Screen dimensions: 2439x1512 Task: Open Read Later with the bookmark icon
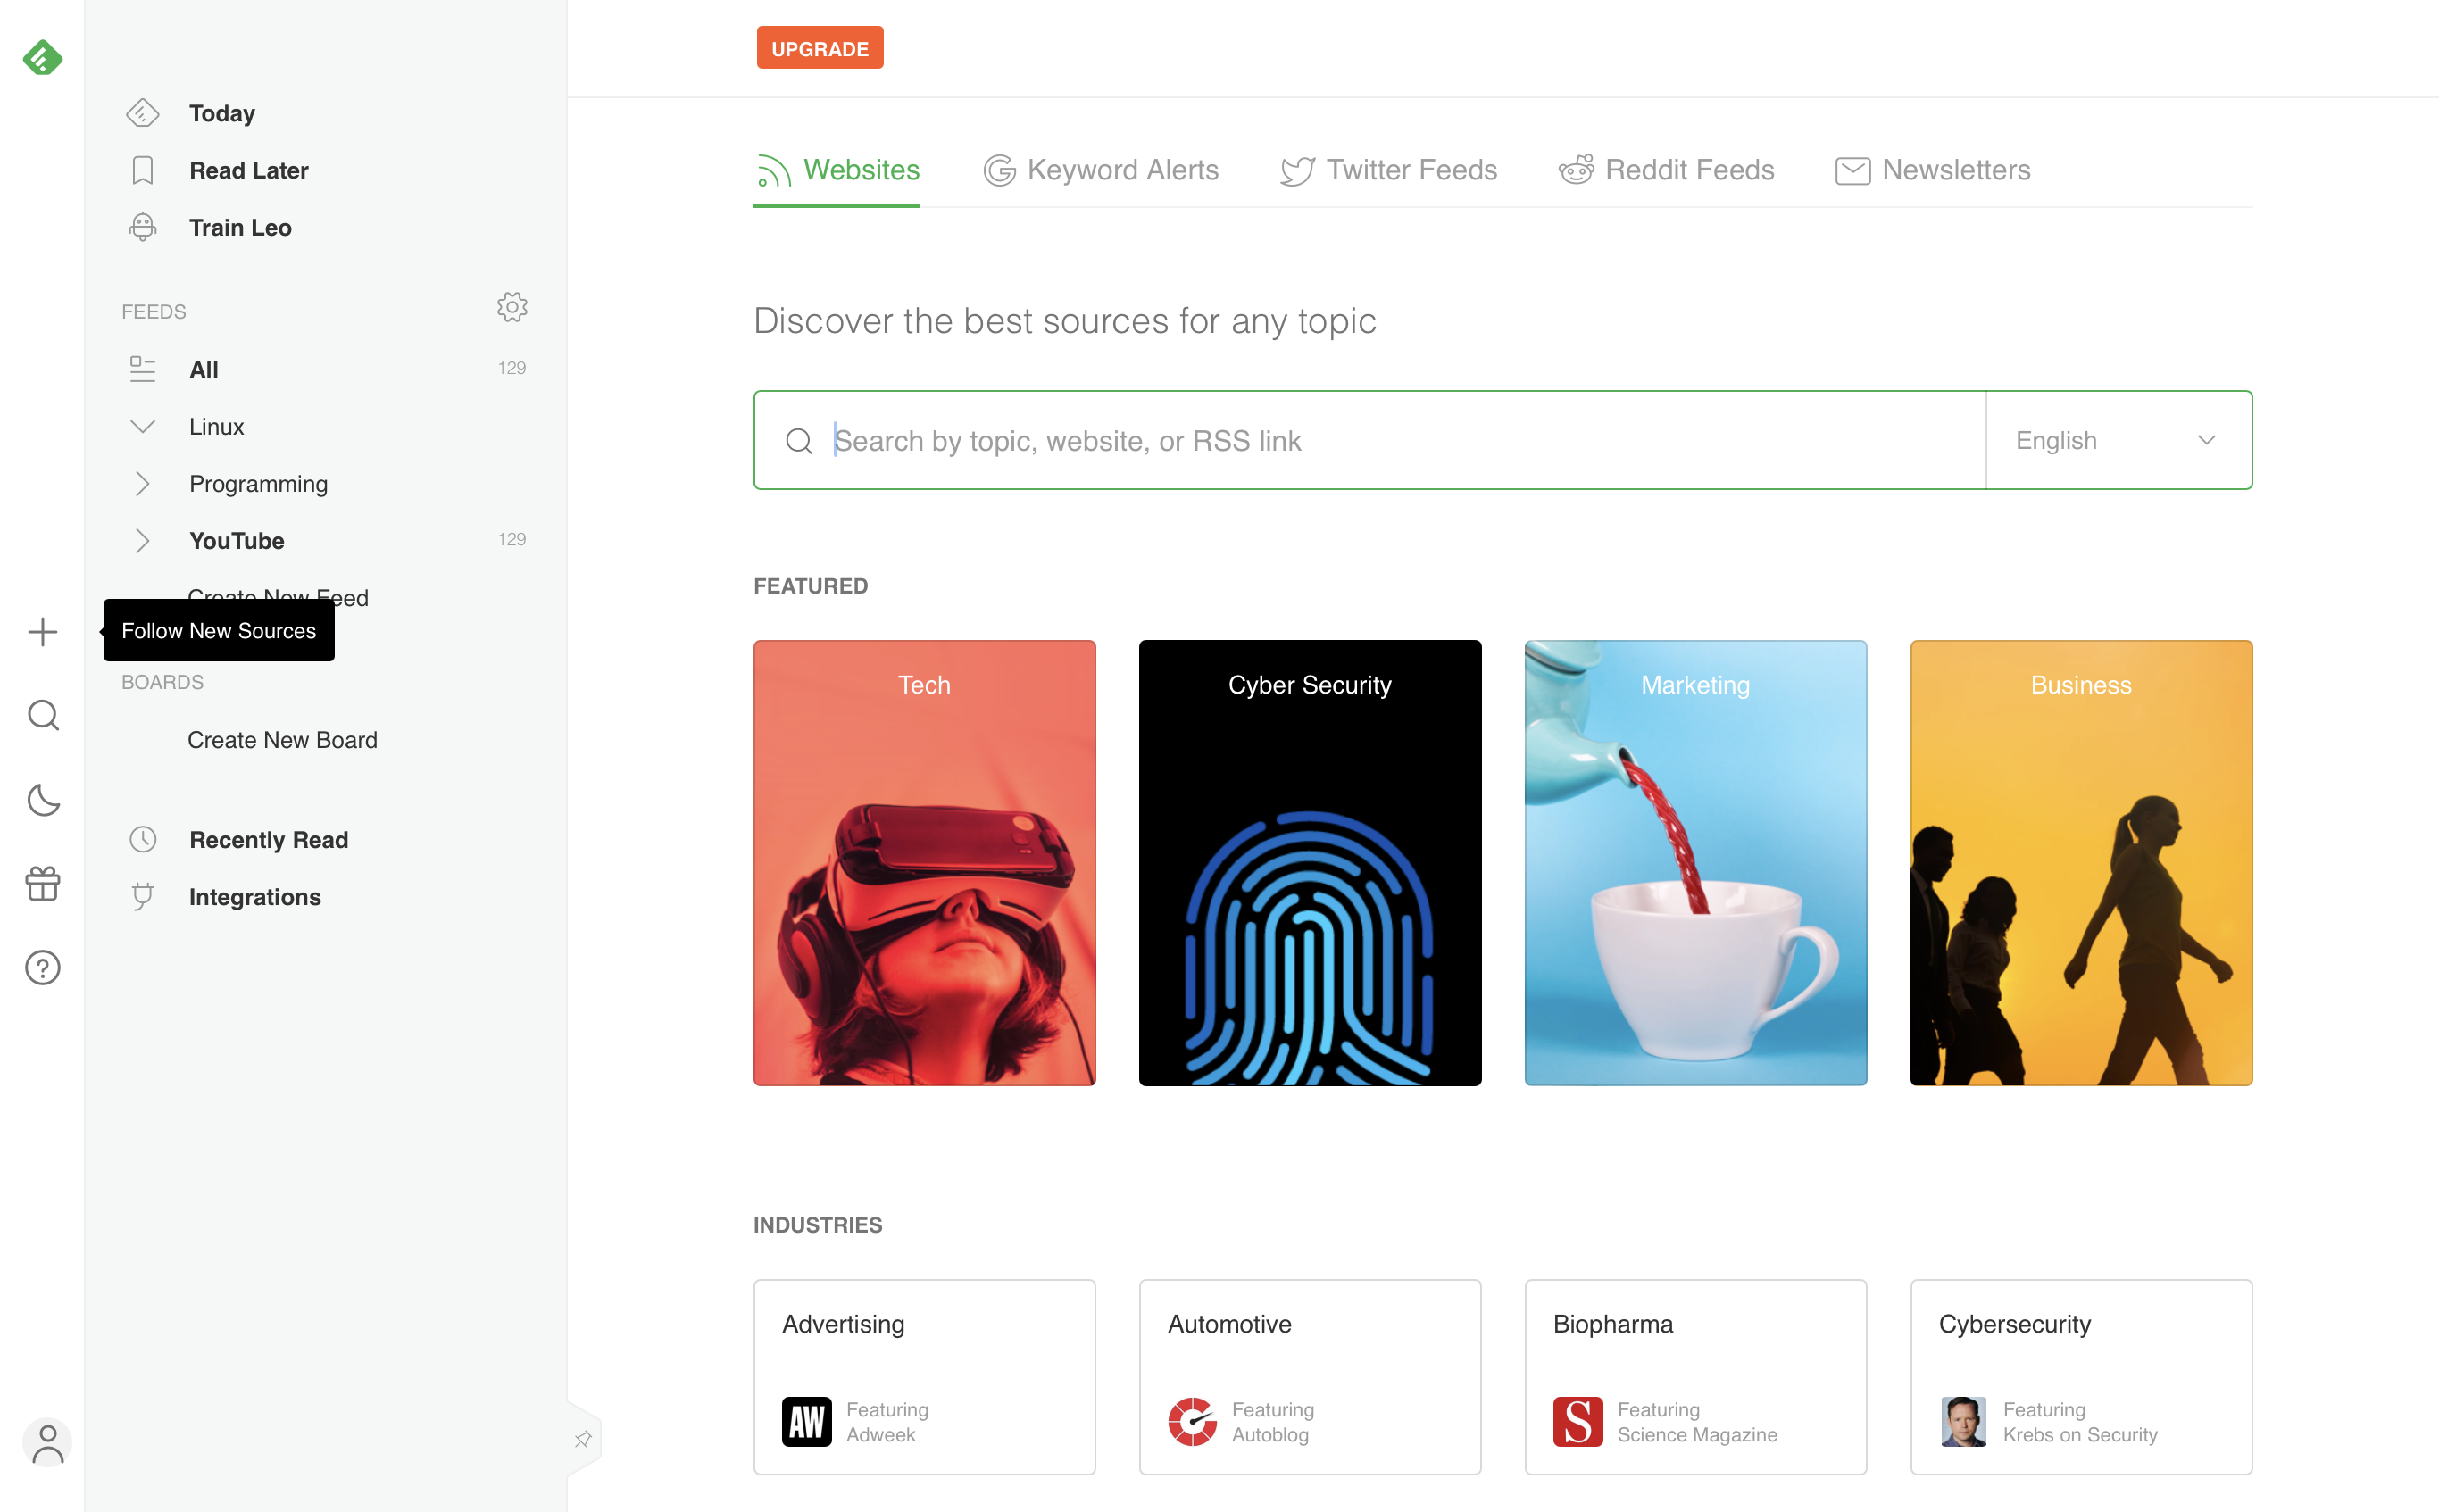[249, 170]
